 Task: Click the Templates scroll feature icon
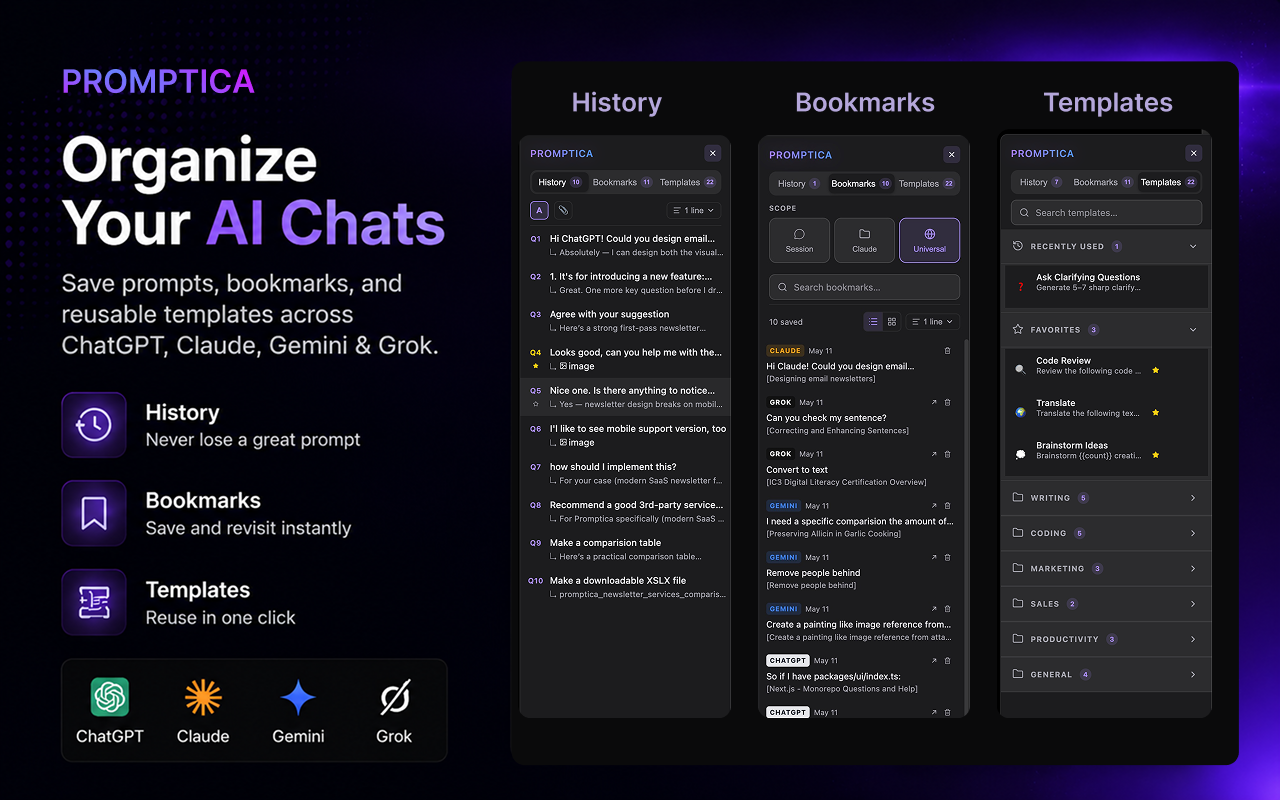point(94,602)
